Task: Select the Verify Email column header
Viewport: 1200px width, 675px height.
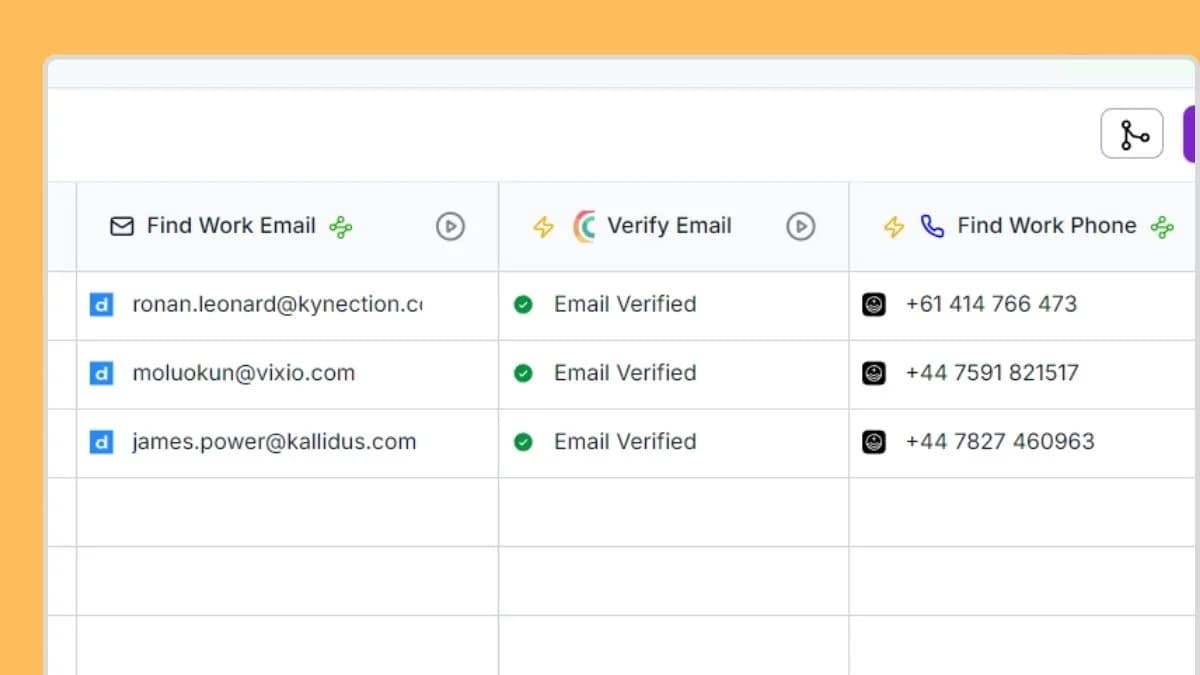Action: 669,226
